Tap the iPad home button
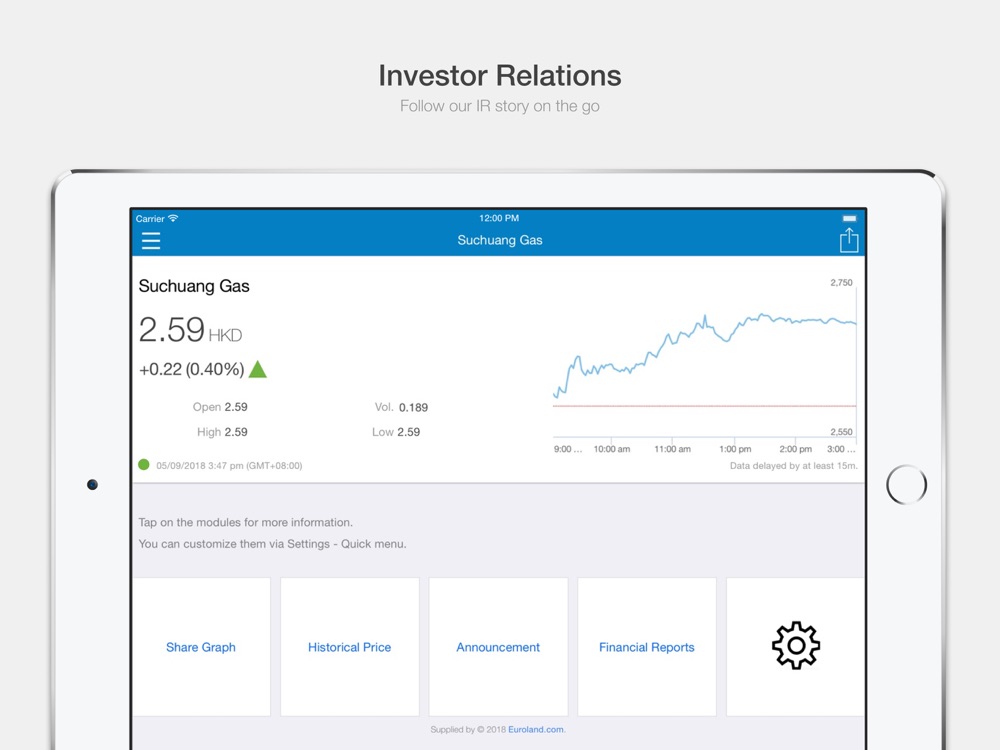The width and height of the screenshot is (1000, 750). [x=906, y=485]
